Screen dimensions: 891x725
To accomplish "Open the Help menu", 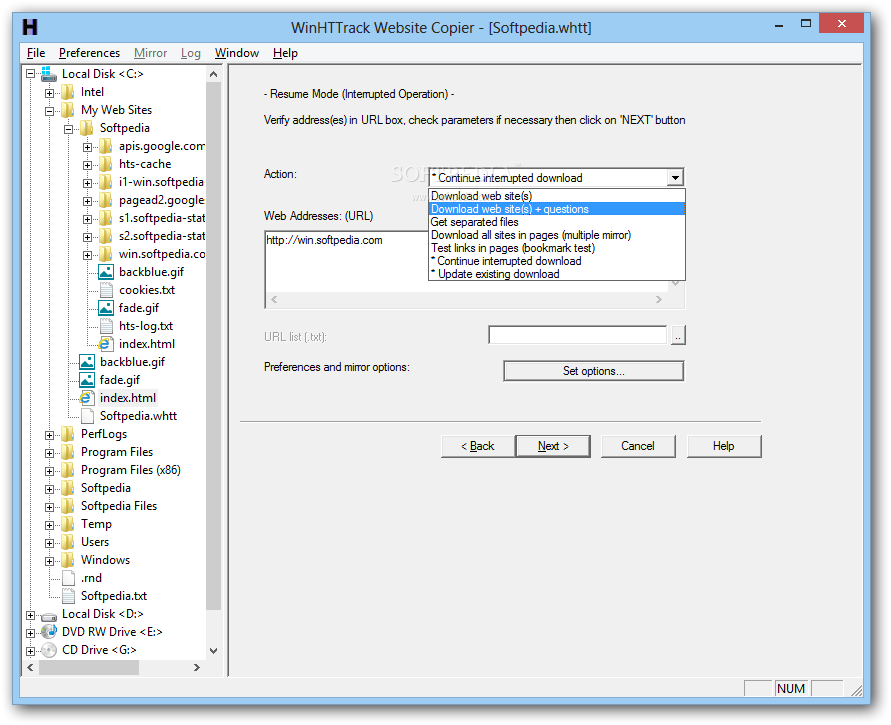I will click(285, 53).
